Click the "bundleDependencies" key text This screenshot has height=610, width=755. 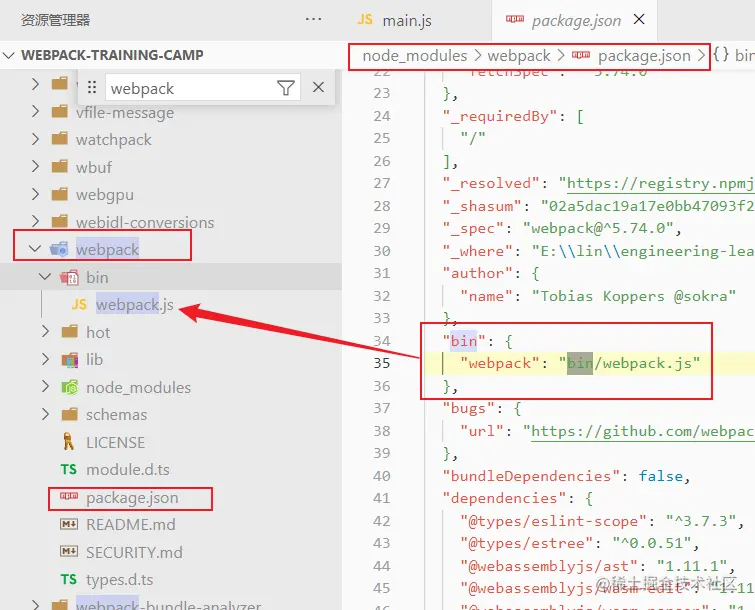point(531,476)
